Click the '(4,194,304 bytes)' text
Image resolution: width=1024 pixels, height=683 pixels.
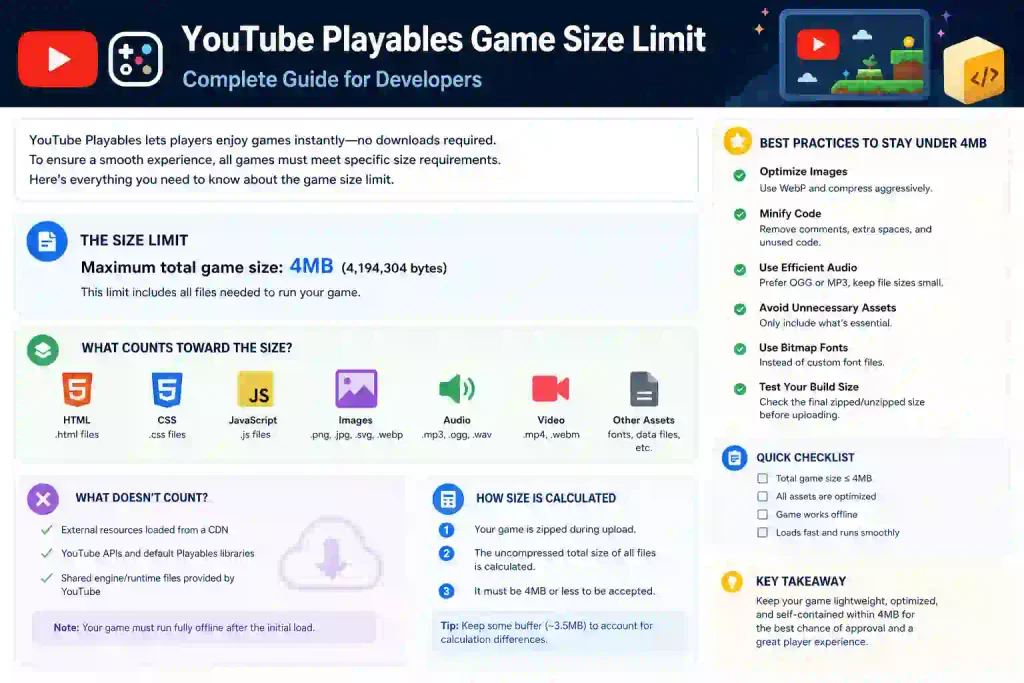pos(394,268)
